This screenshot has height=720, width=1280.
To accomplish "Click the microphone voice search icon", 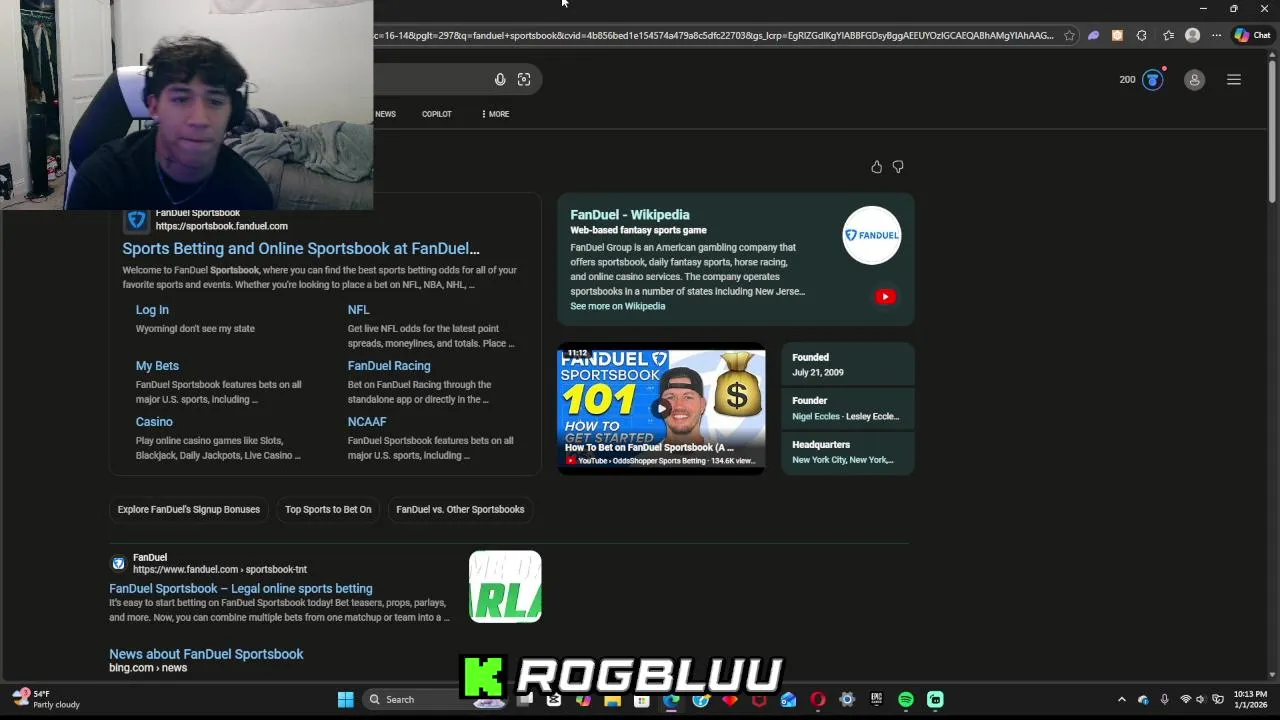I will 500,80.
